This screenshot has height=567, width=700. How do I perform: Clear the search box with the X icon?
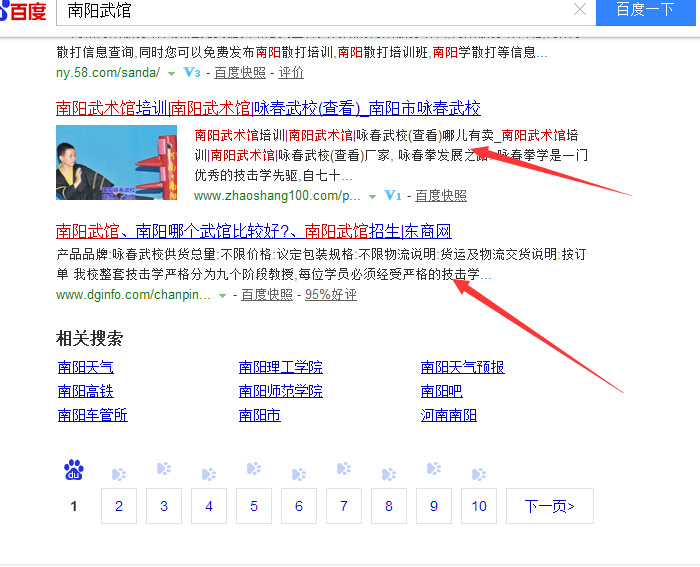pyautogui.click(x=580, y=10)
